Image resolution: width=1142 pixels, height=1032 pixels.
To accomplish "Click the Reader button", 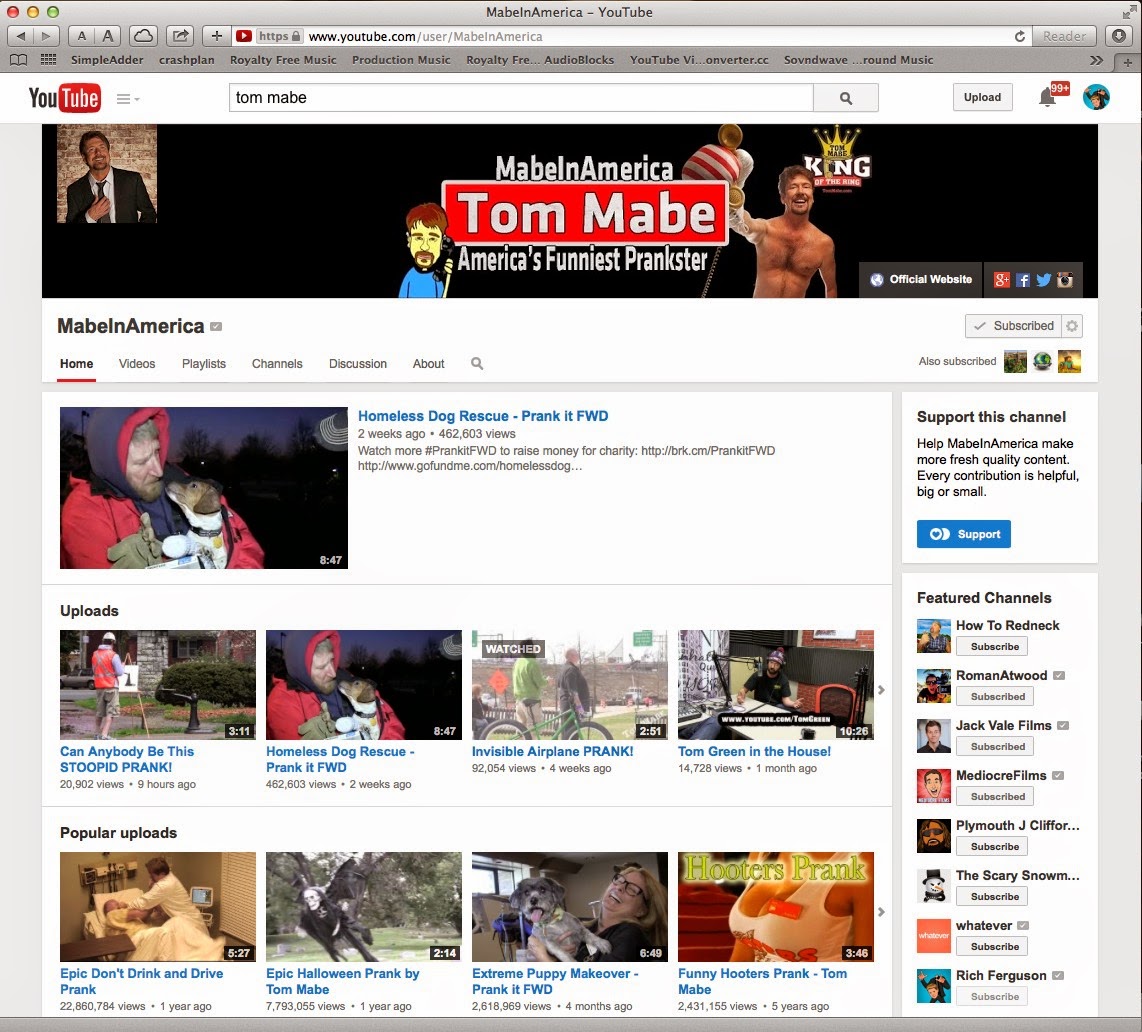I will [x=1064, y=36].
